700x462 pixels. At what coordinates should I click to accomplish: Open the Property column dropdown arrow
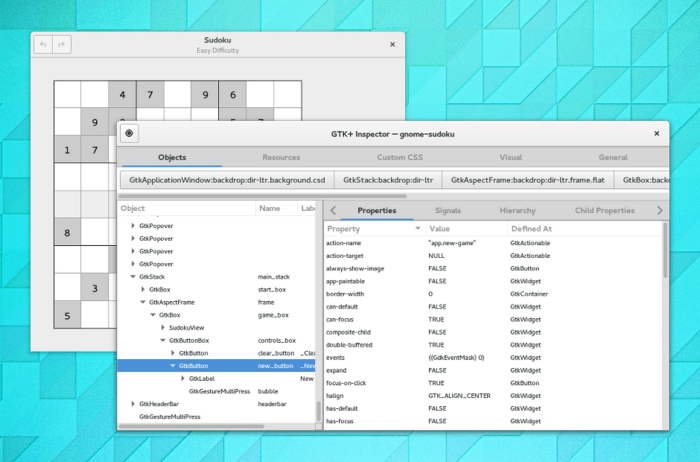[418, 229]
